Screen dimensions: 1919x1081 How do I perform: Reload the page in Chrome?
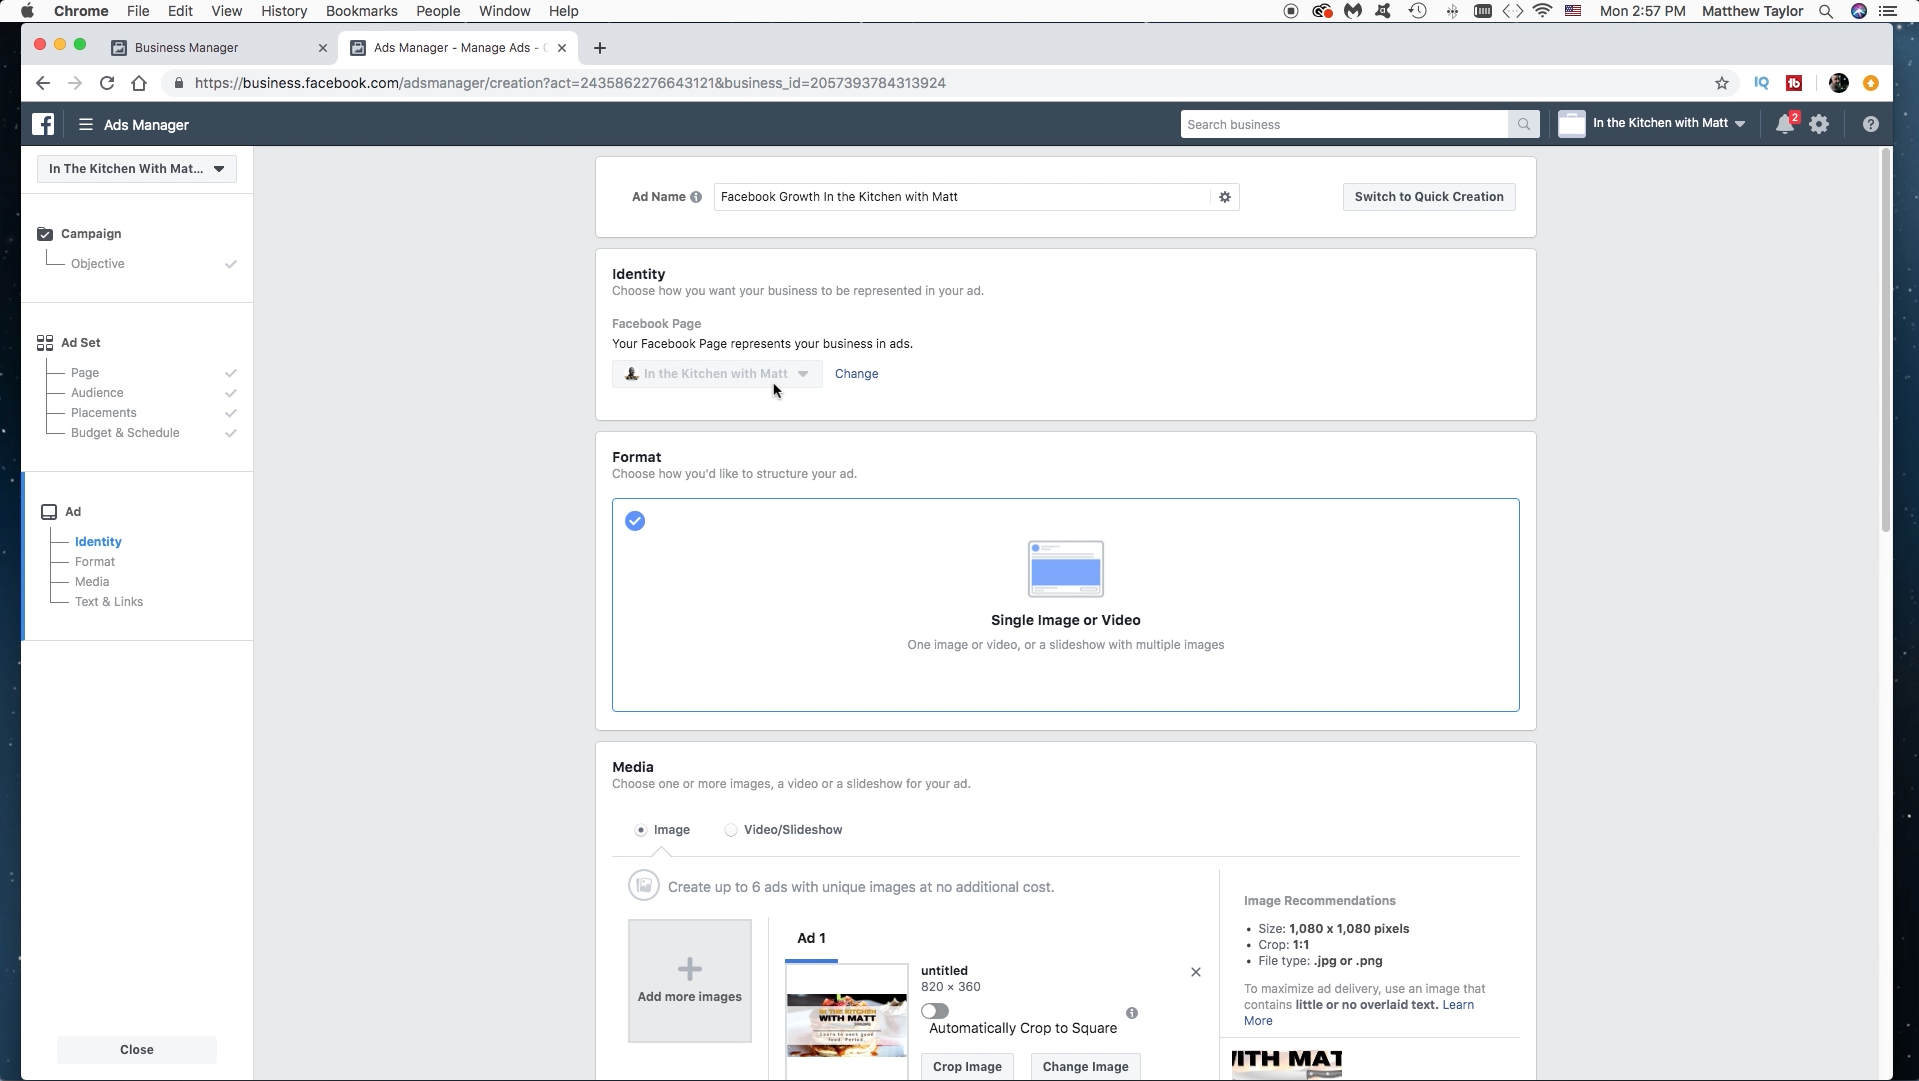(107, 83)
